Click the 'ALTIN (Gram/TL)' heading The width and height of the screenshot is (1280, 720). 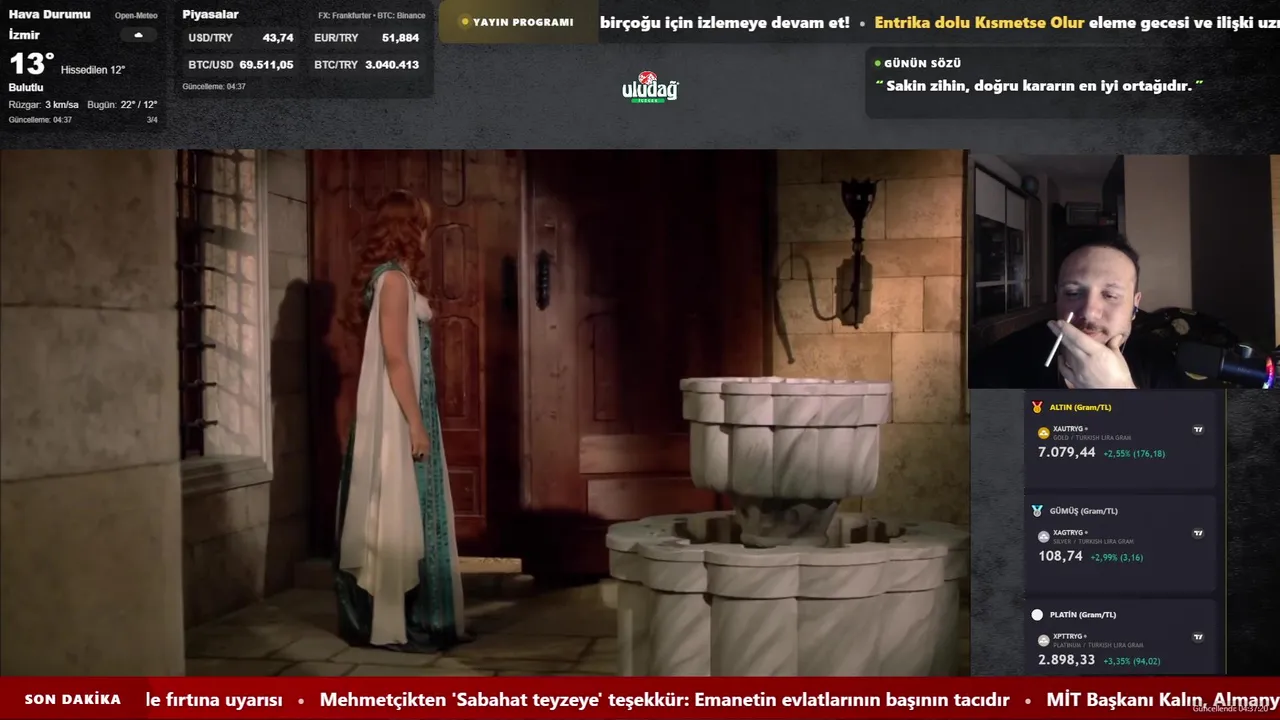(1080, 407)
